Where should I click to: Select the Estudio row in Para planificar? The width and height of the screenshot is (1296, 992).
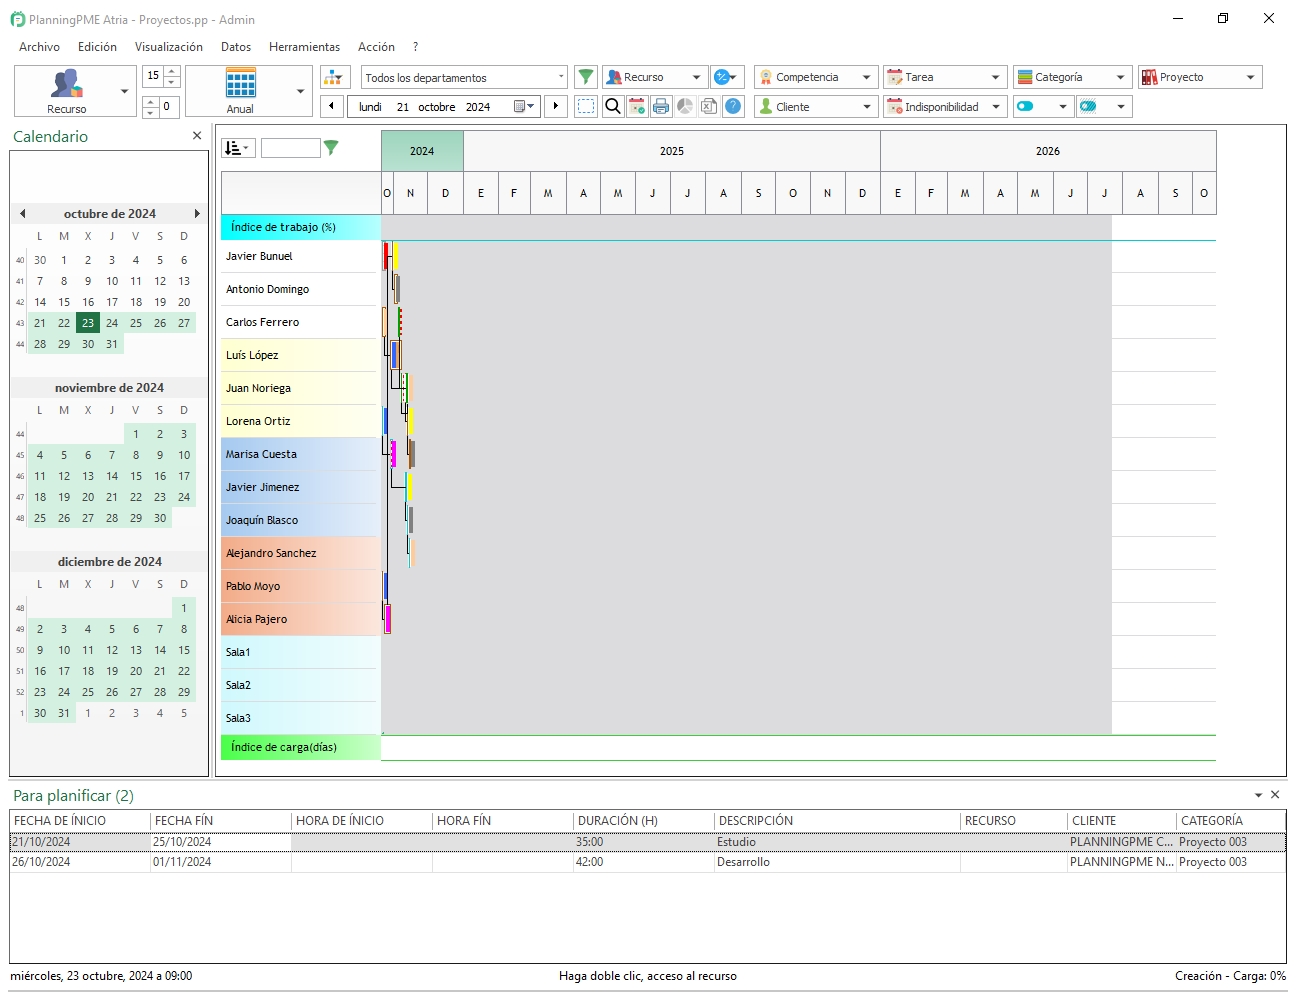[648, 842]
